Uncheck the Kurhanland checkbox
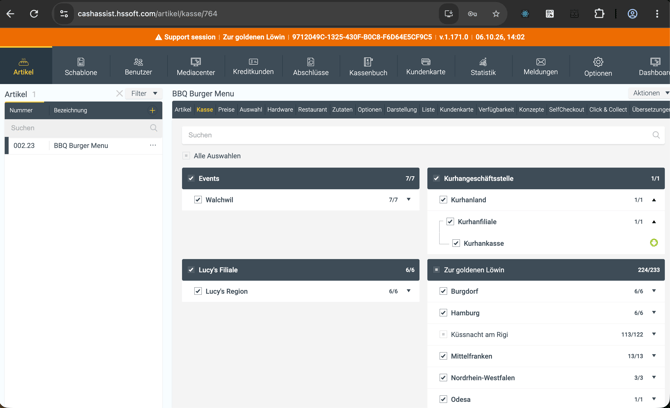 click(x=443, y=200)
